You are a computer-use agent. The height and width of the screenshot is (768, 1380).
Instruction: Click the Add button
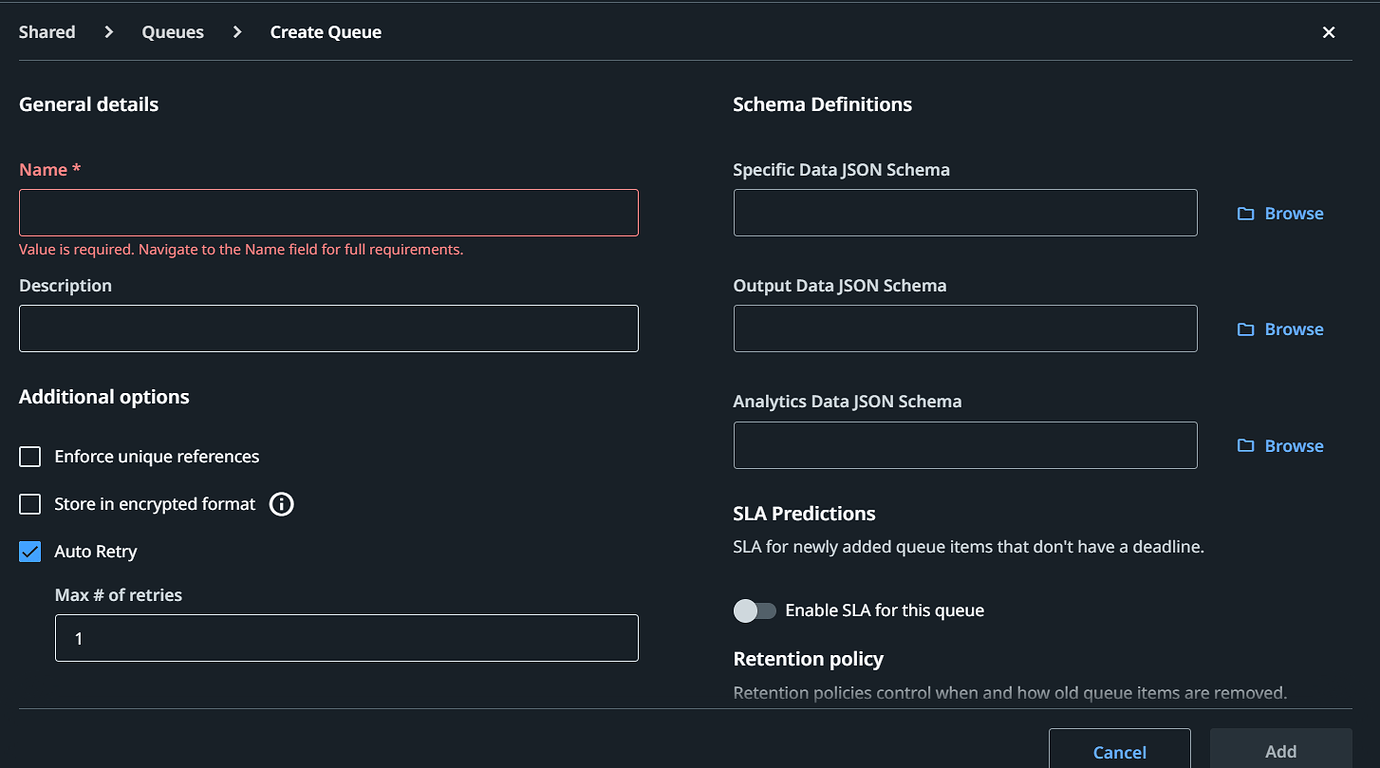coord(1280,751)
